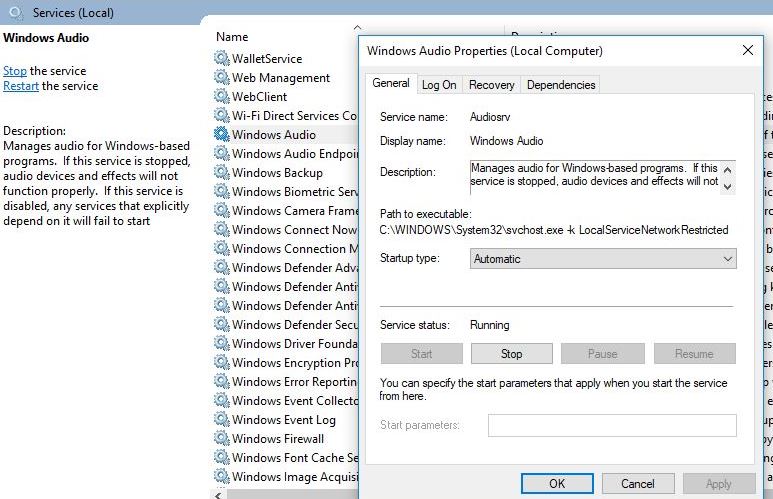The image size is (773, 499).
Task: Click the OK button
Action: (557, 484)
